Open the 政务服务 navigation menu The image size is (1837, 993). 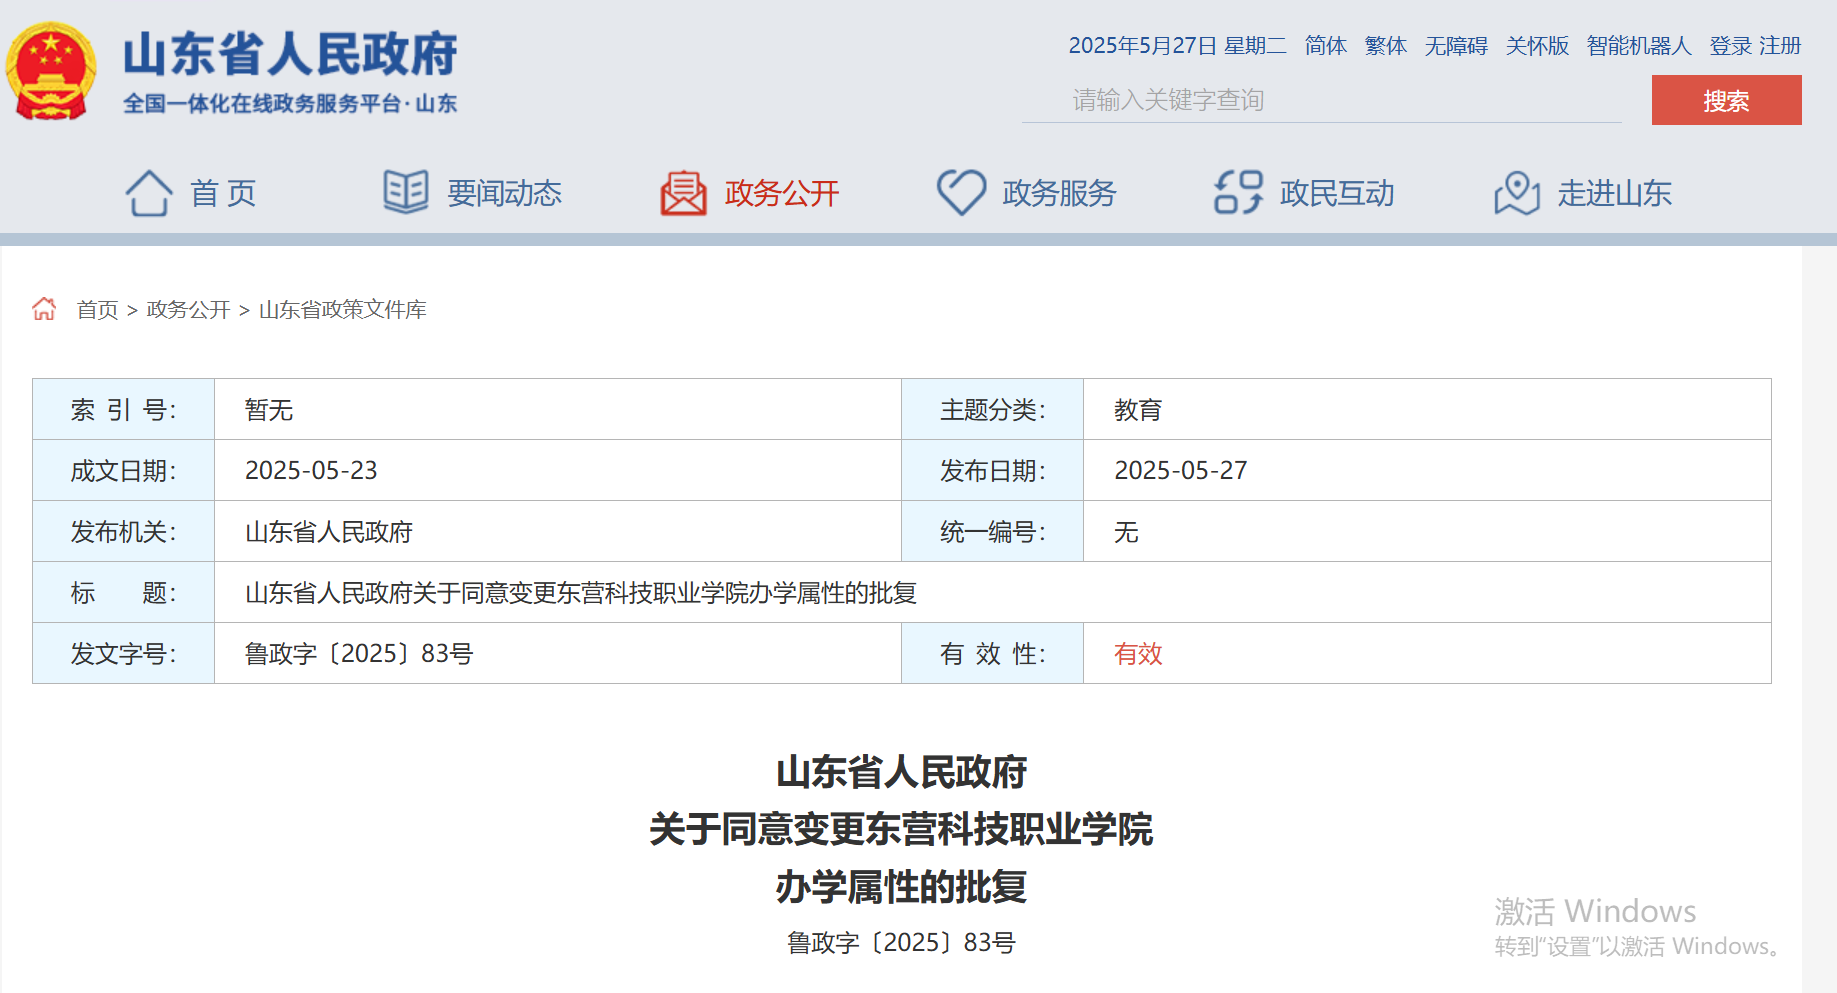[x=1060, y=193]
